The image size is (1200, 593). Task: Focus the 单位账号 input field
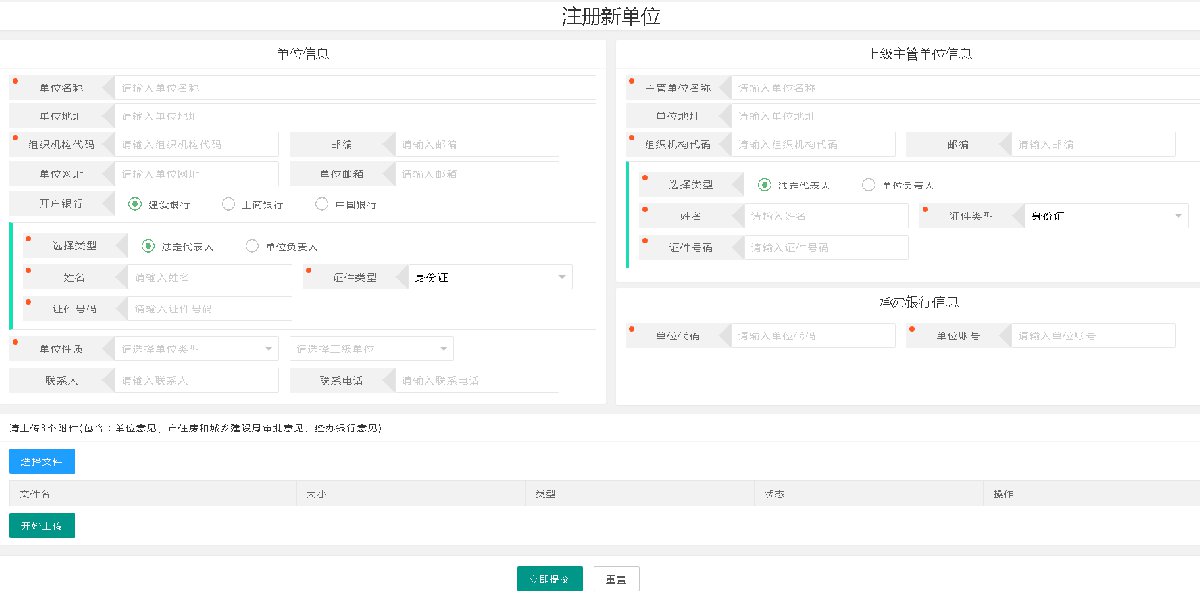point(1093,336)
